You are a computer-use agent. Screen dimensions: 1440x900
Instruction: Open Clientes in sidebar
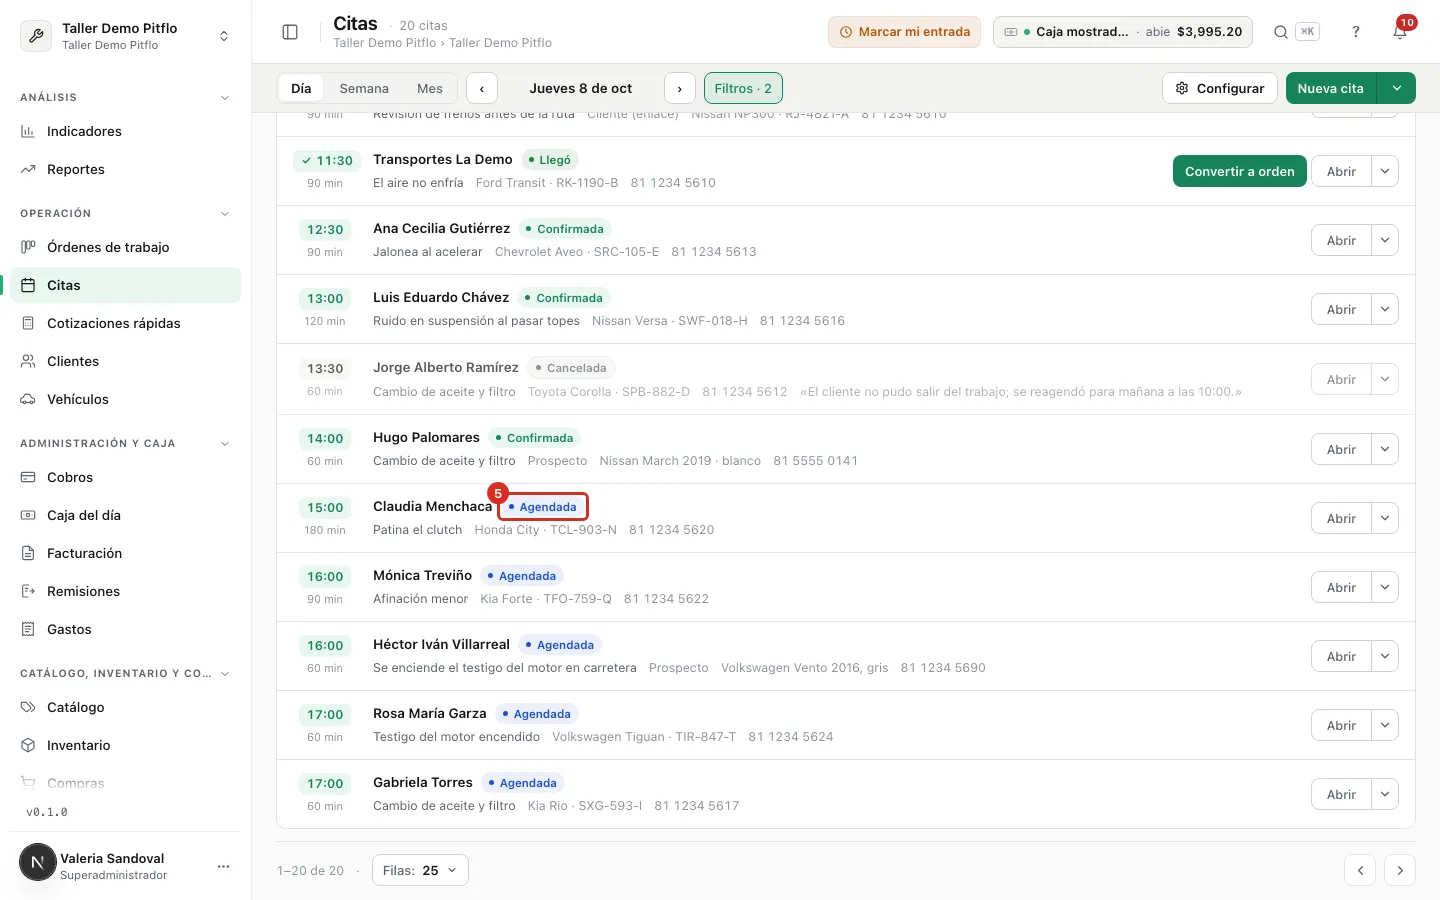point(126,361)
